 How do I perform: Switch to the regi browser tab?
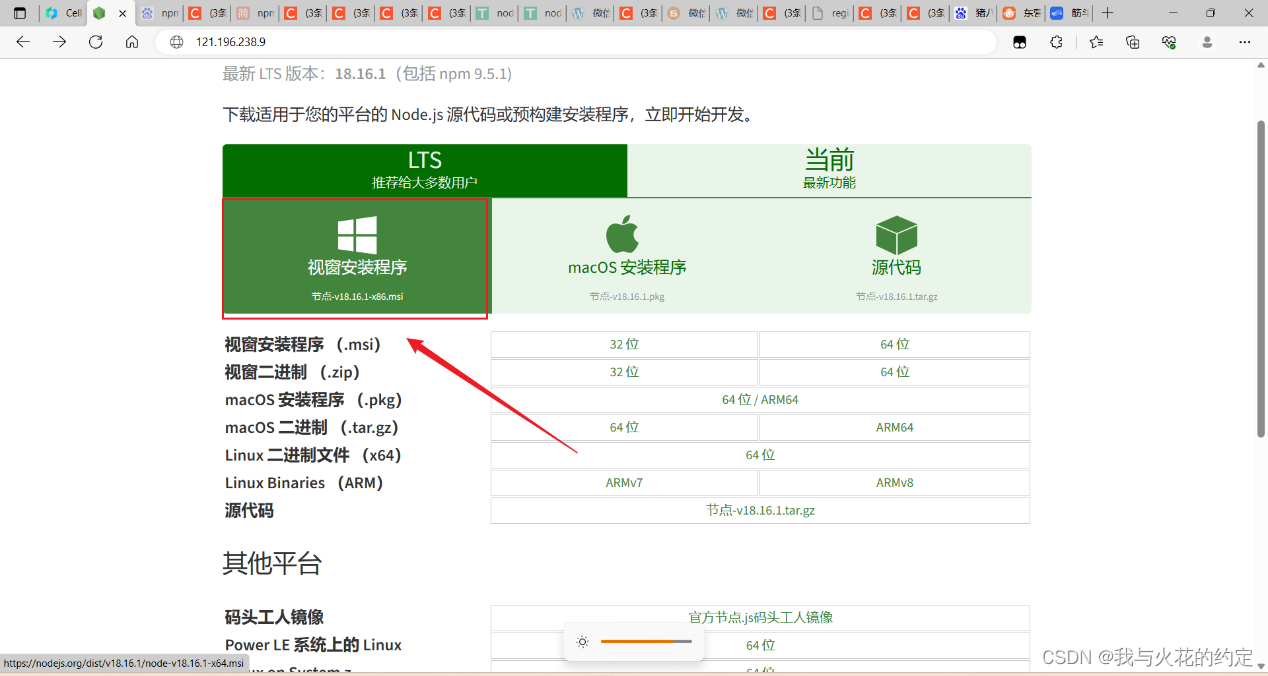(x=829, y=13)
